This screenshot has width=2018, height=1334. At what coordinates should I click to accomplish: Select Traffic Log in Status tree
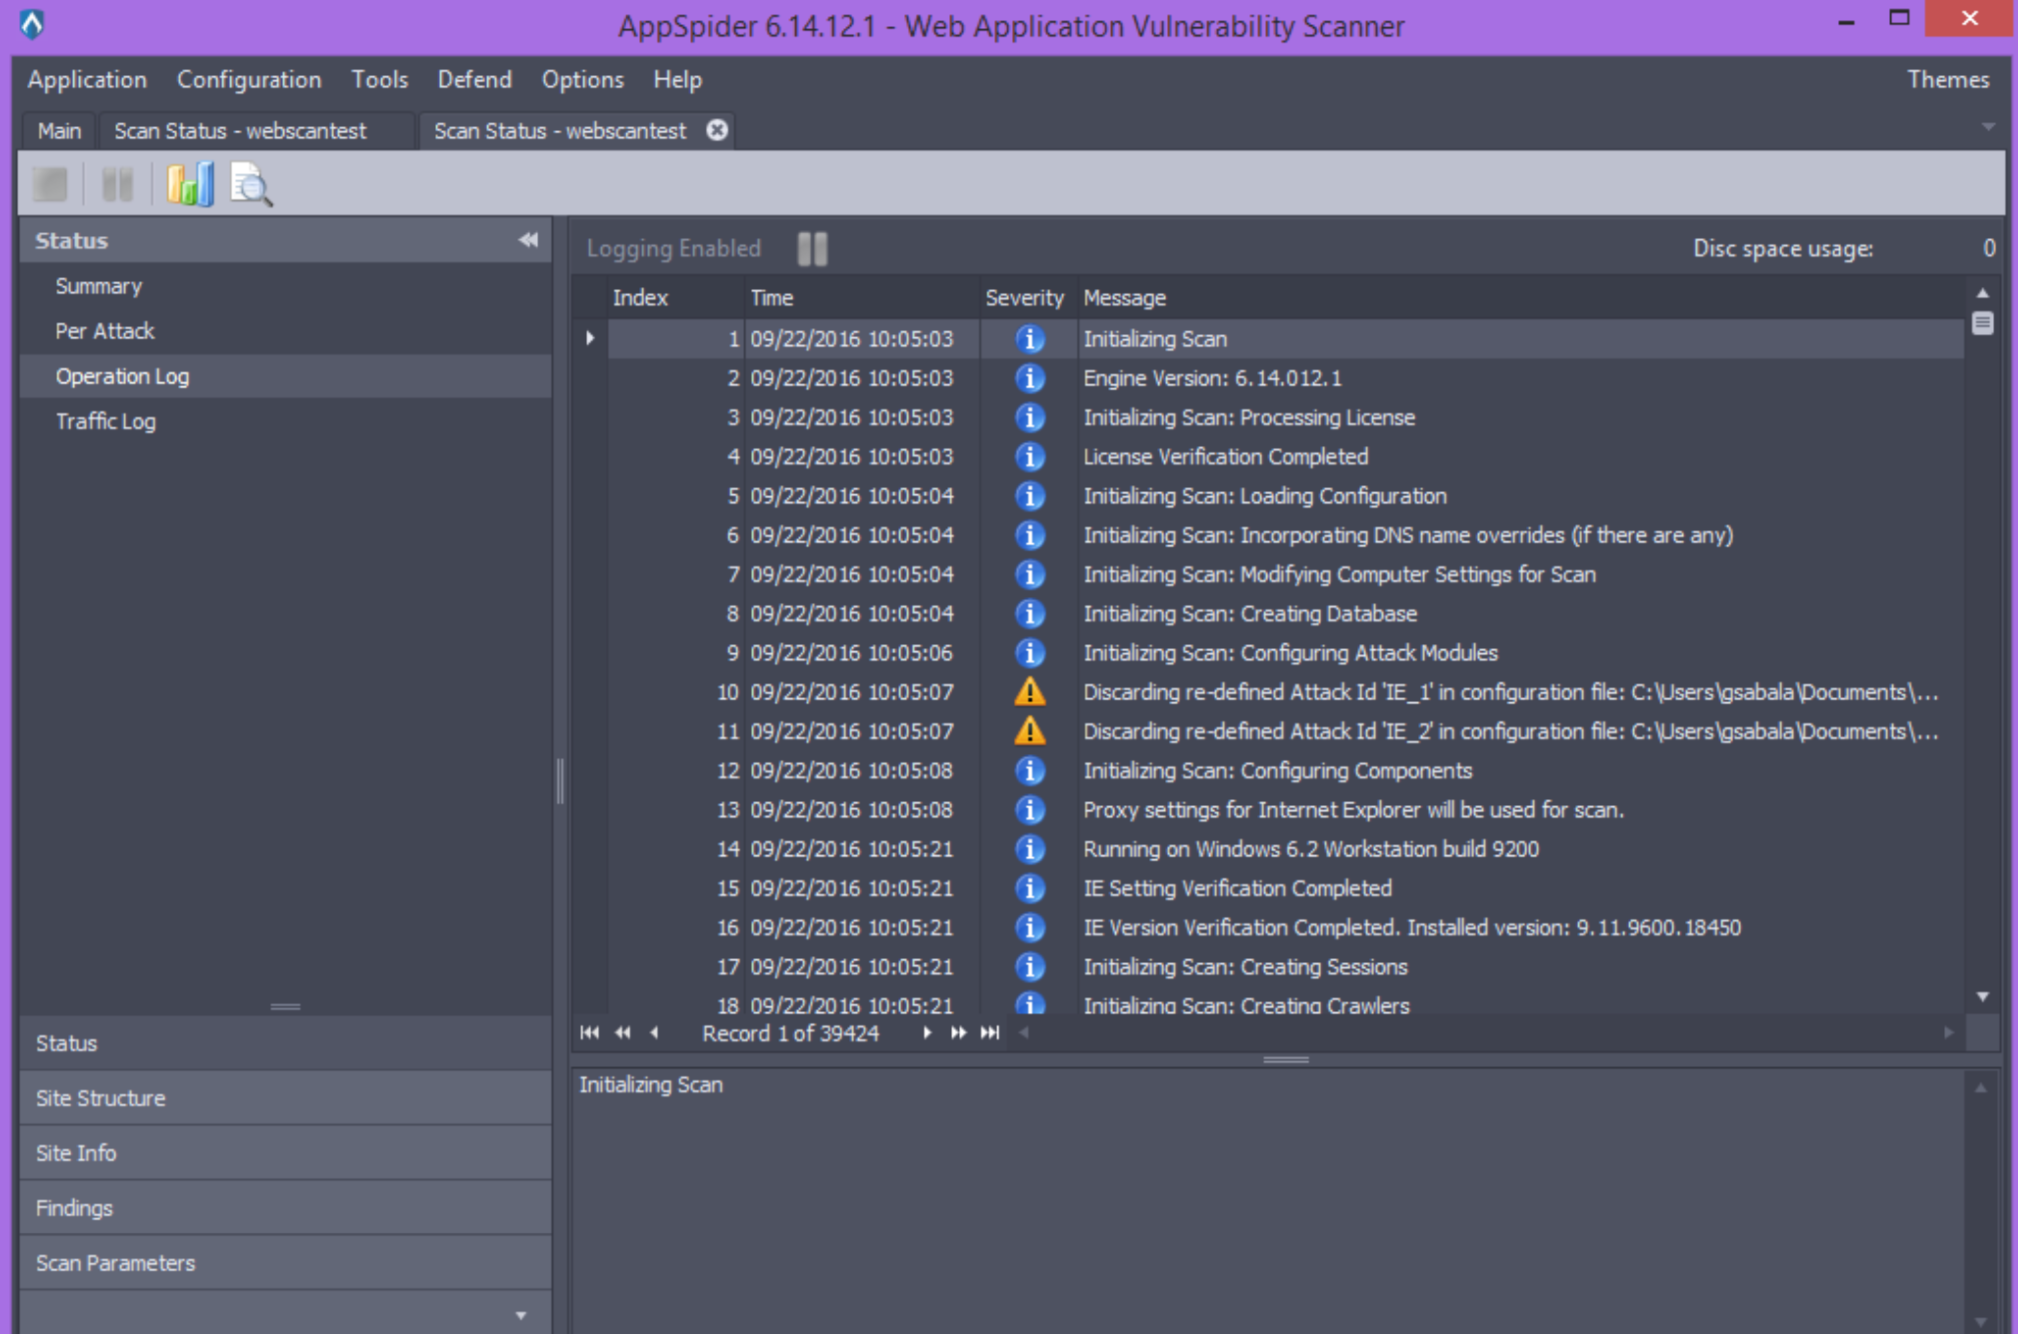point(105,421)
